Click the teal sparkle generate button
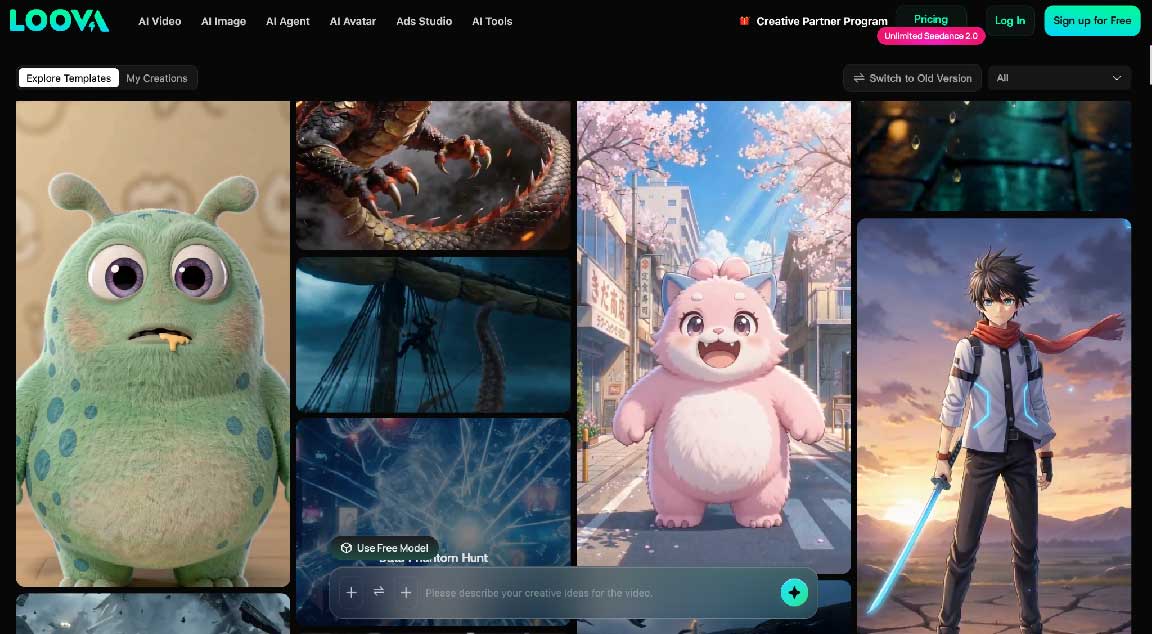Screen dimensions: 1152x634 click(x=793, y=592)
